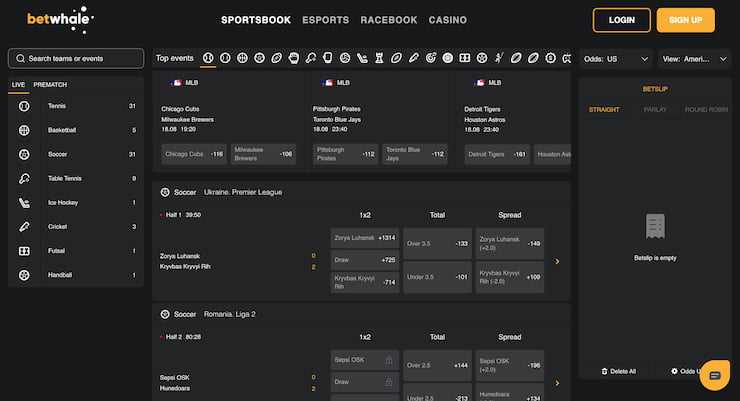Switch to ESPORTS section
The width and height of the screenshot is (740, 401).
tap(326, 20)
